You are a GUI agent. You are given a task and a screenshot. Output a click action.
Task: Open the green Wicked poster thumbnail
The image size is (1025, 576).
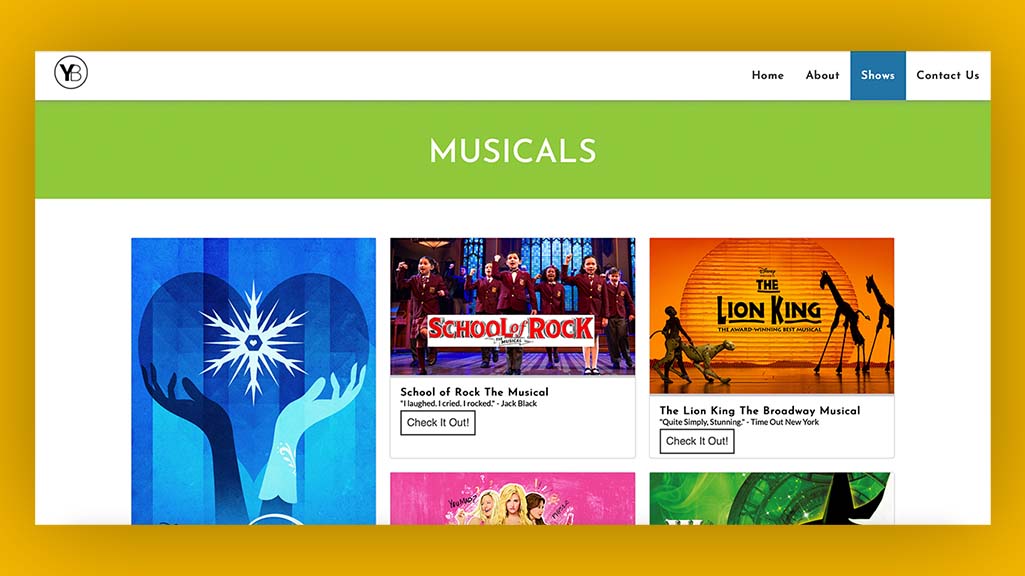tap(770, 498)
